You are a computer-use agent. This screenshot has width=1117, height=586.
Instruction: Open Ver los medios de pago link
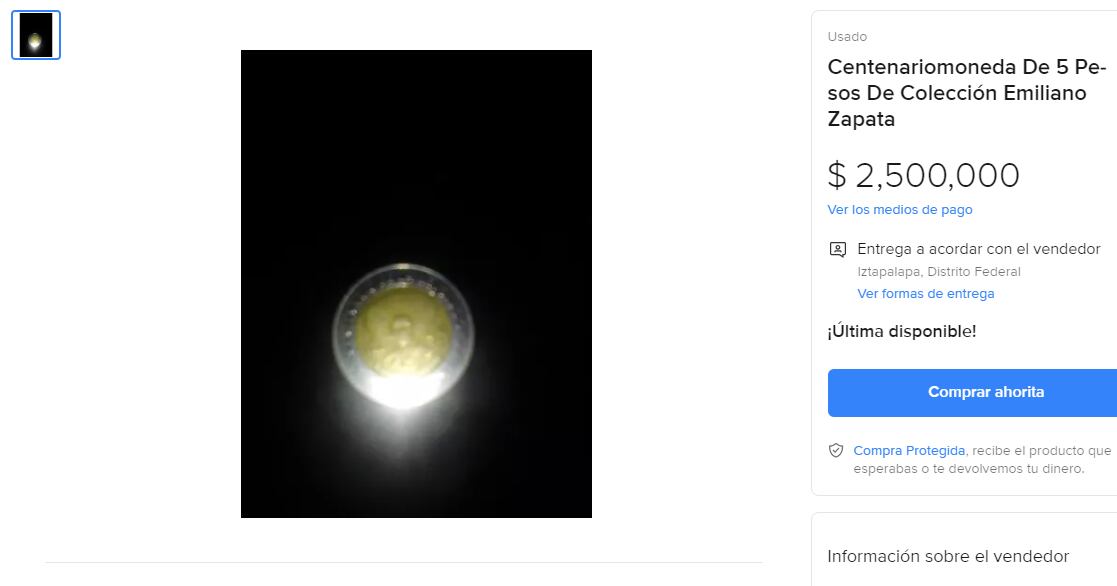click(x=899, y=210)
